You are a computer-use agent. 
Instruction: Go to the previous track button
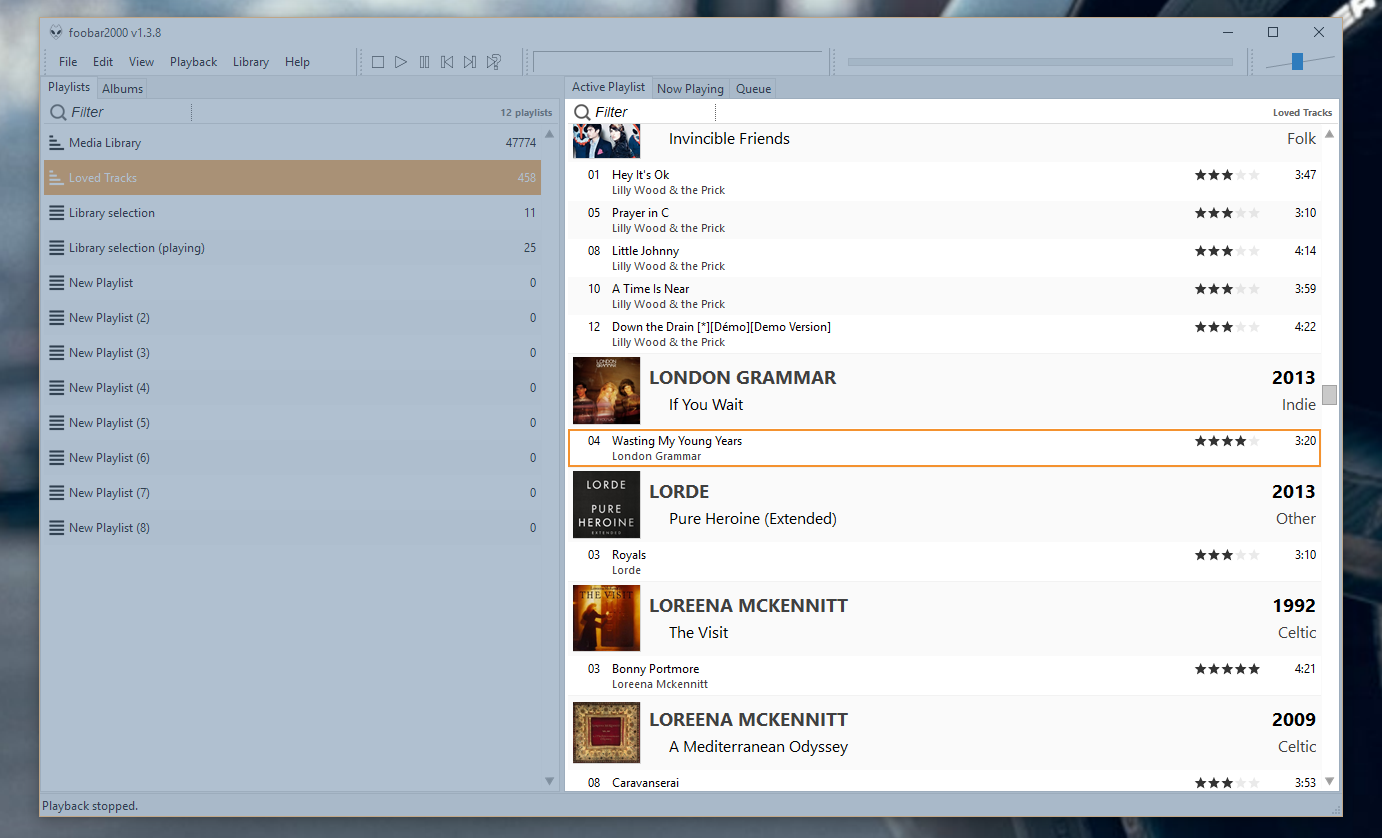[x=447, y=62]
